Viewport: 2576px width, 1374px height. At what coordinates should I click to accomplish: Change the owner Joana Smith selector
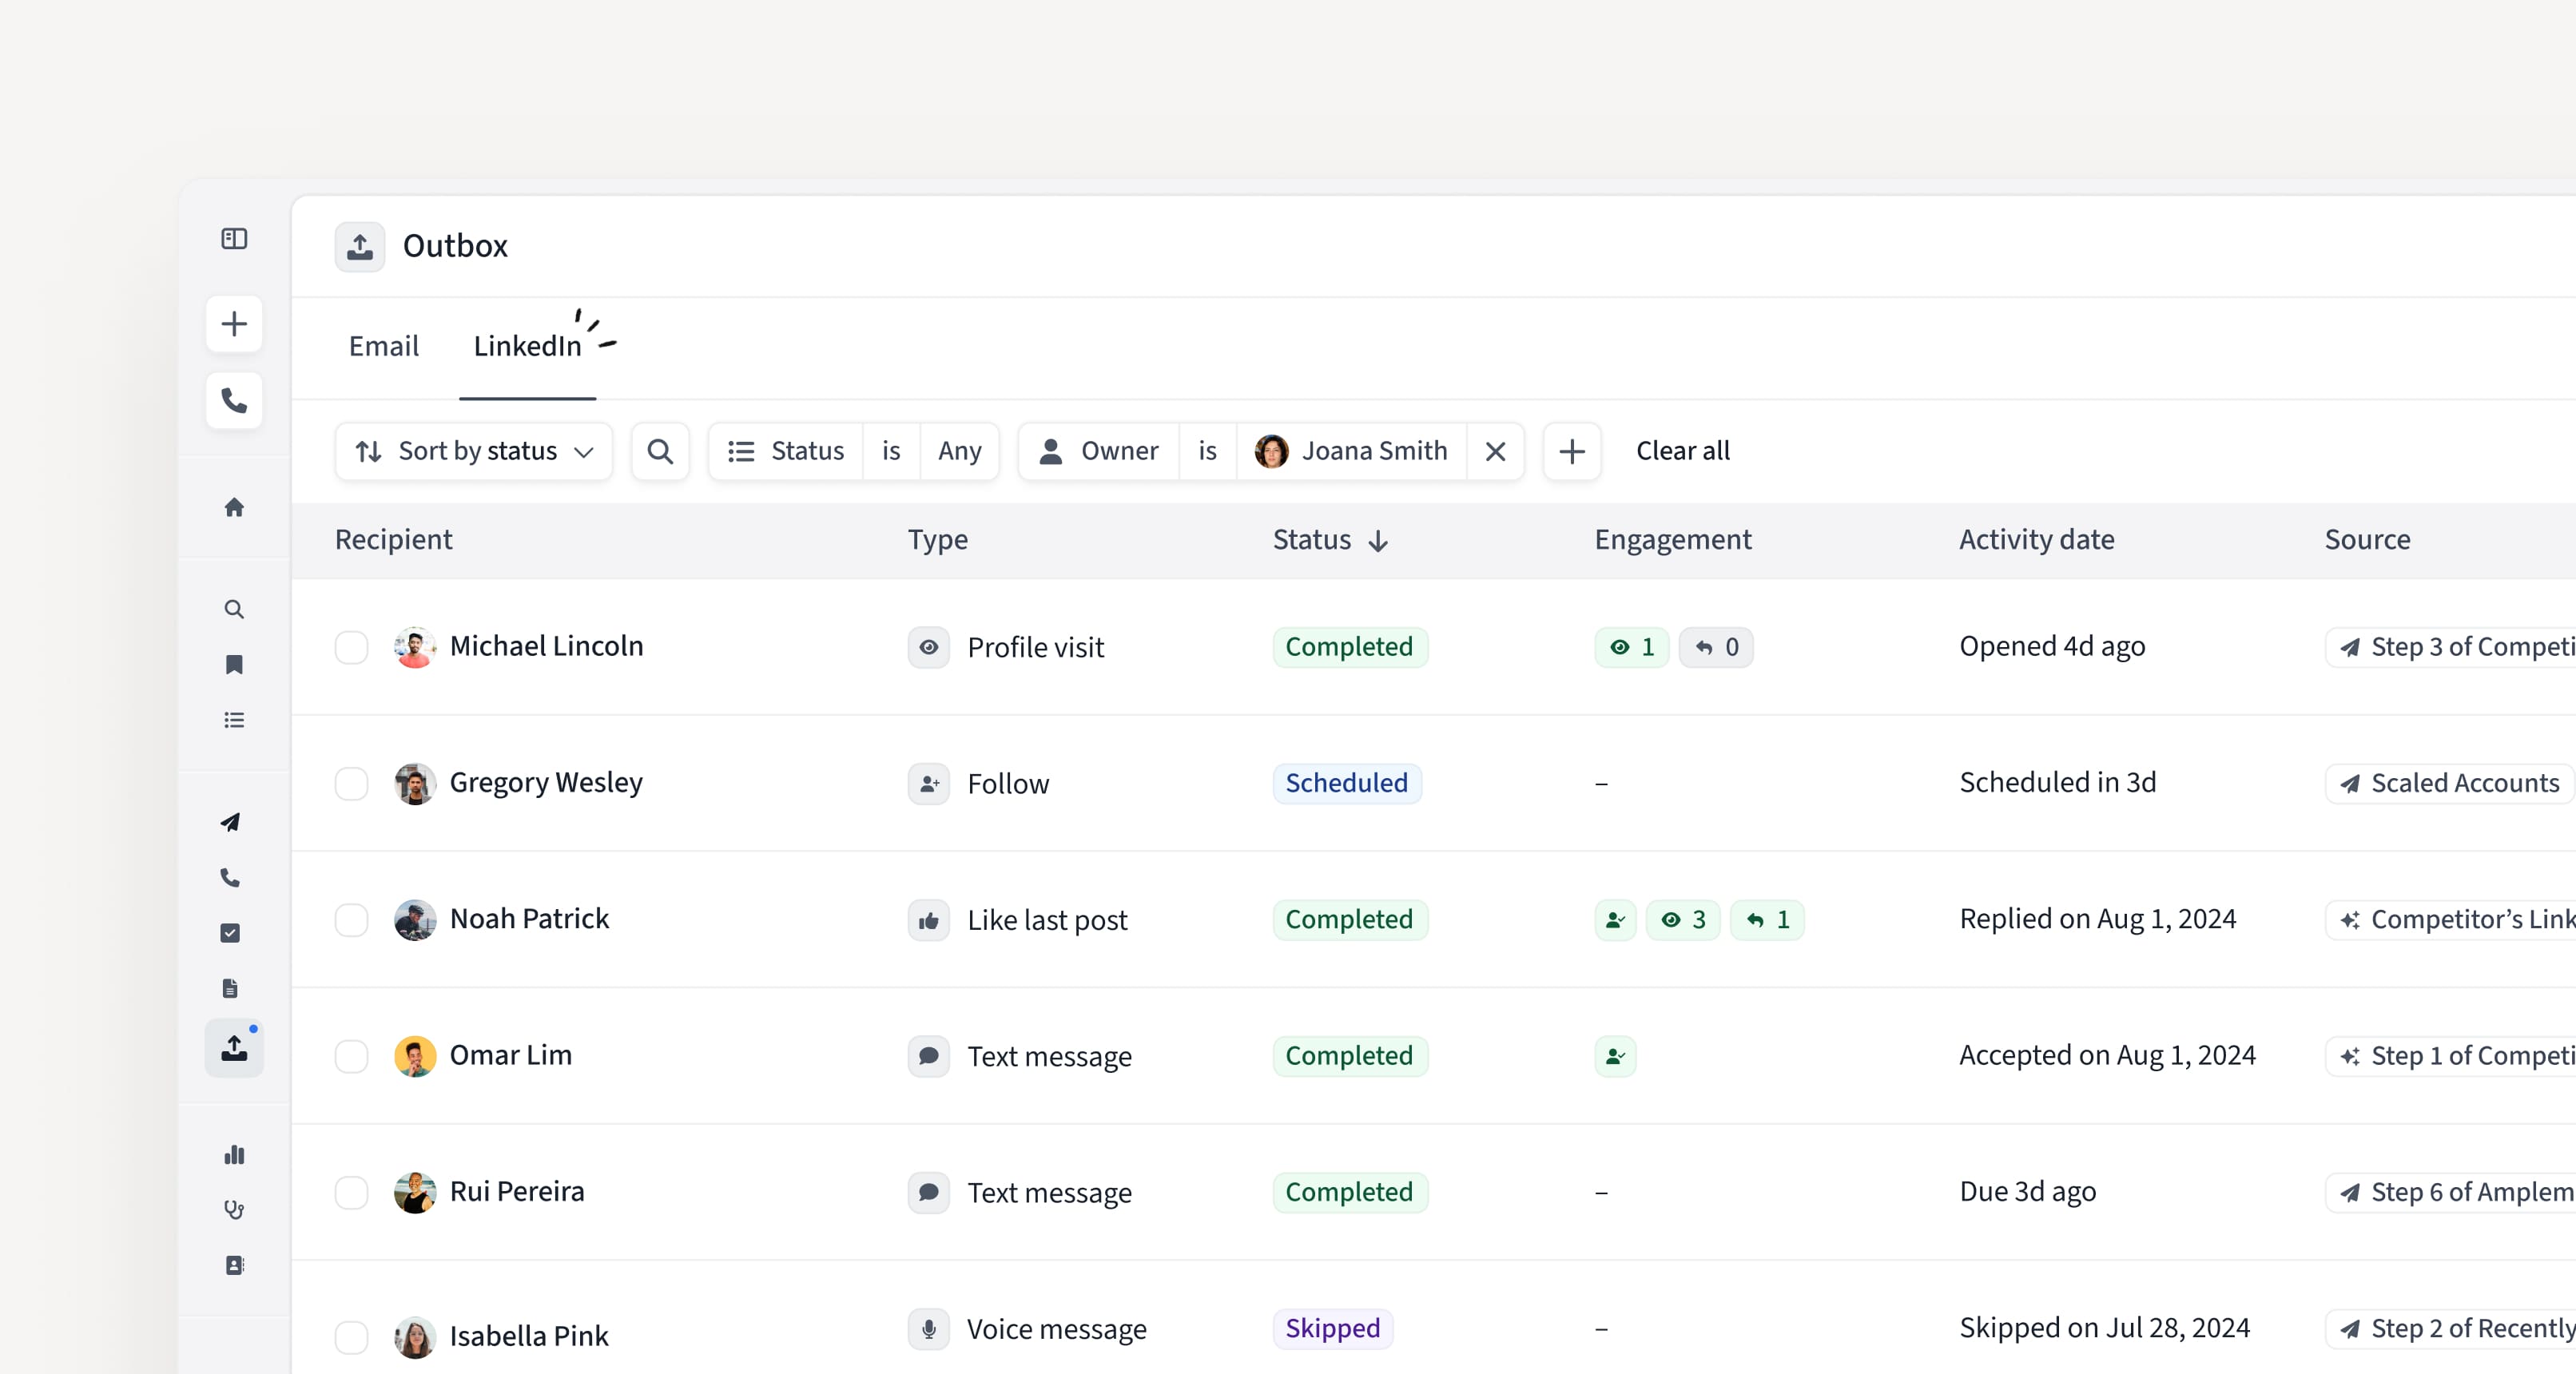click(1352, 452)
